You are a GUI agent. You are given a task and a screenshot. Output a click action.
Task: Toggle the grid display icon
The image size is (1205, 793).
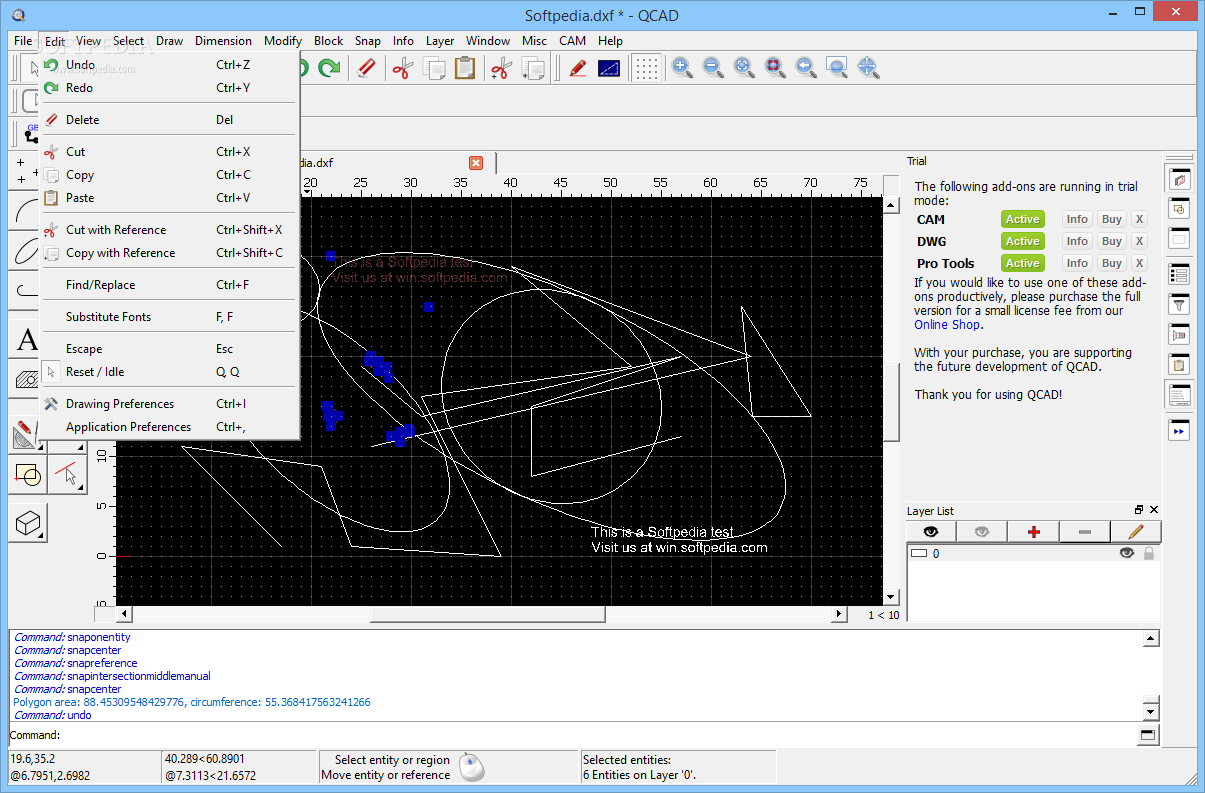tap(646, 68)
